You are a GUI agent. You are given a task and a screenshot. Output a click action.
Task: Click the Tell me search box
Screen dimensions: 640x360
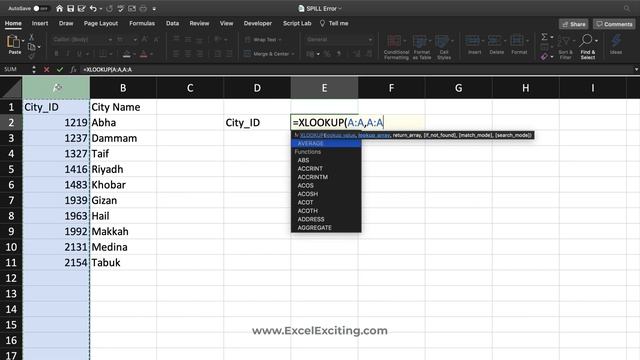334,23
